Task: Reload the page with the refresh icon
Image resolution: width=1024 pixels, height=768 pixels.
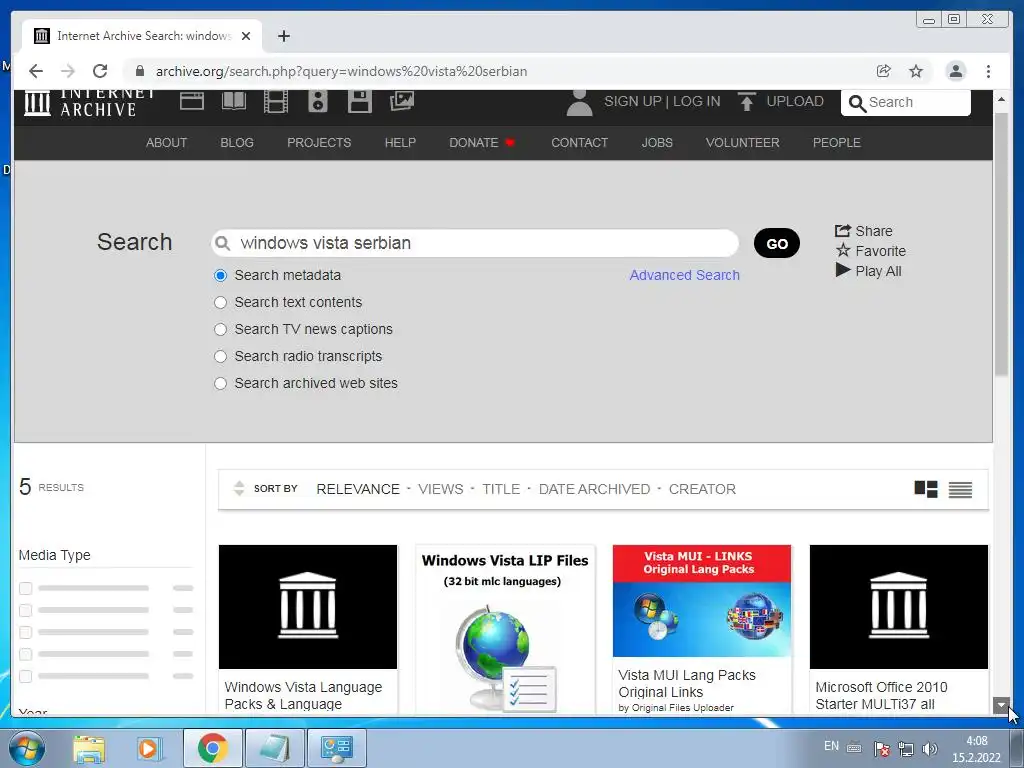Action: click(100, 71)
